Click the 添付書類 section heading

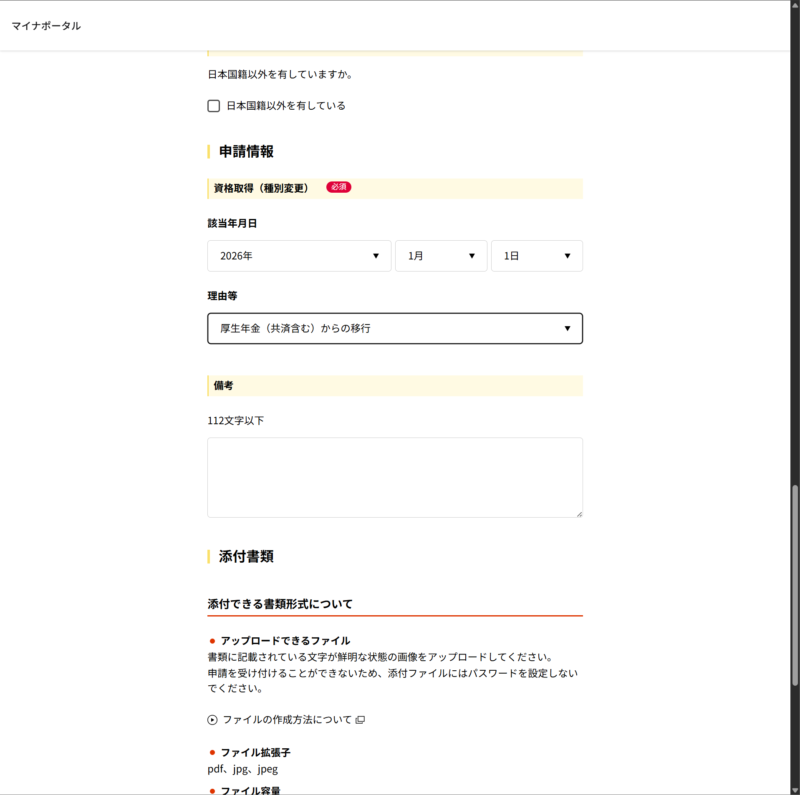tap(246, 556)
